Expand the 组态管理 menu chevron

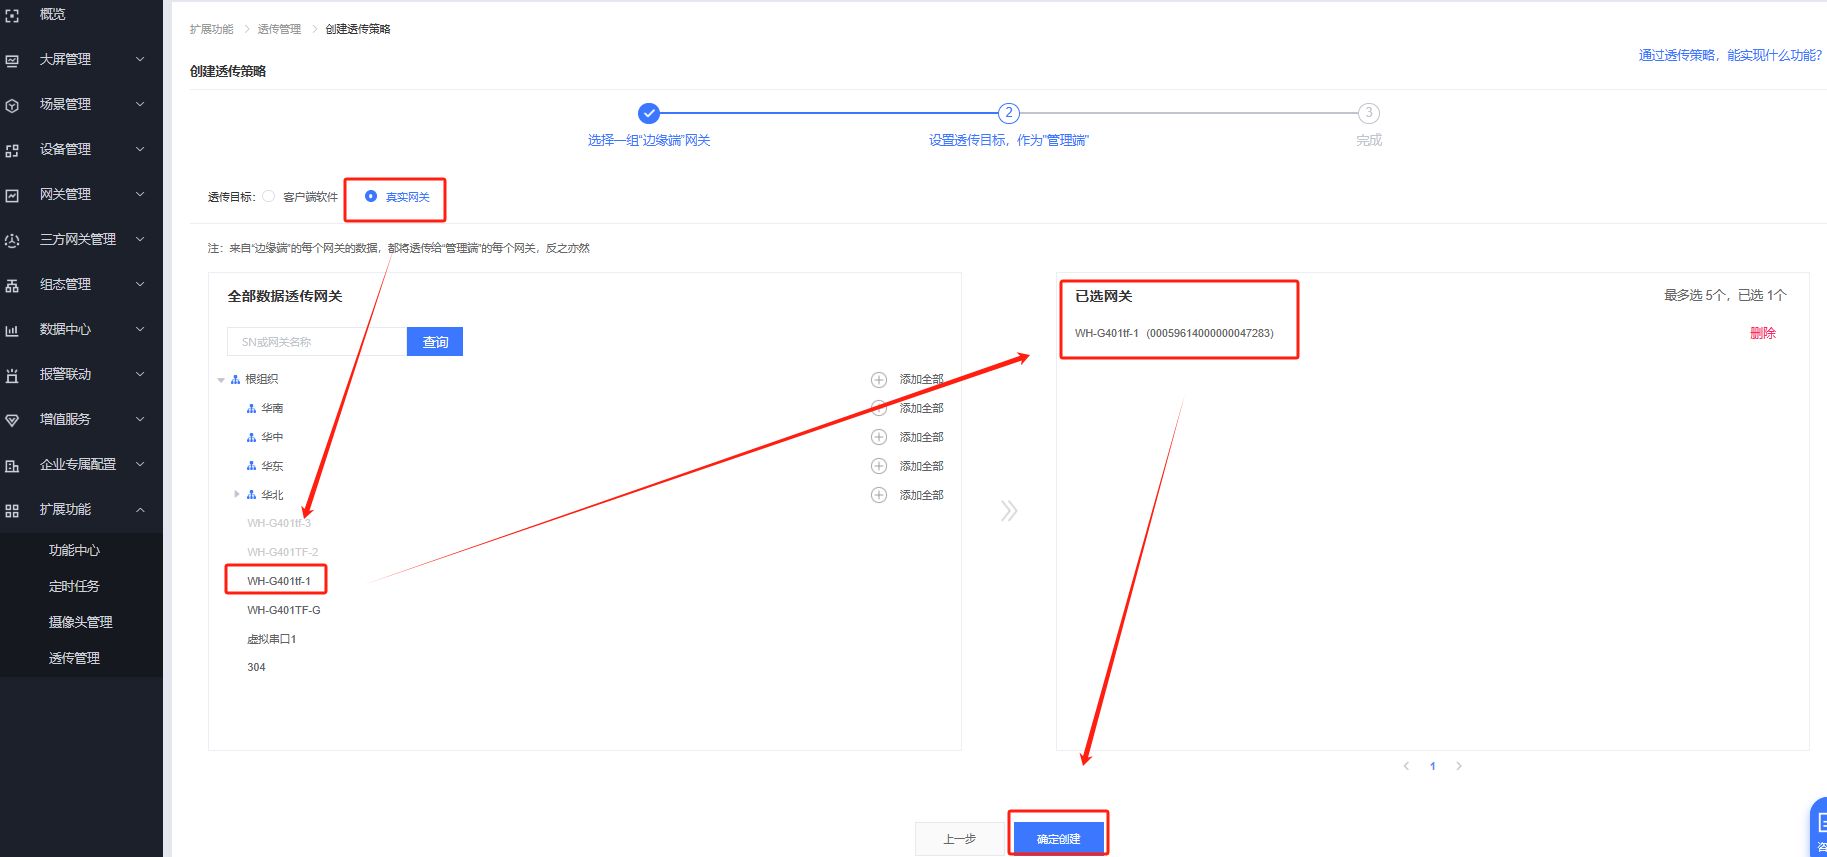click(140, 284)
